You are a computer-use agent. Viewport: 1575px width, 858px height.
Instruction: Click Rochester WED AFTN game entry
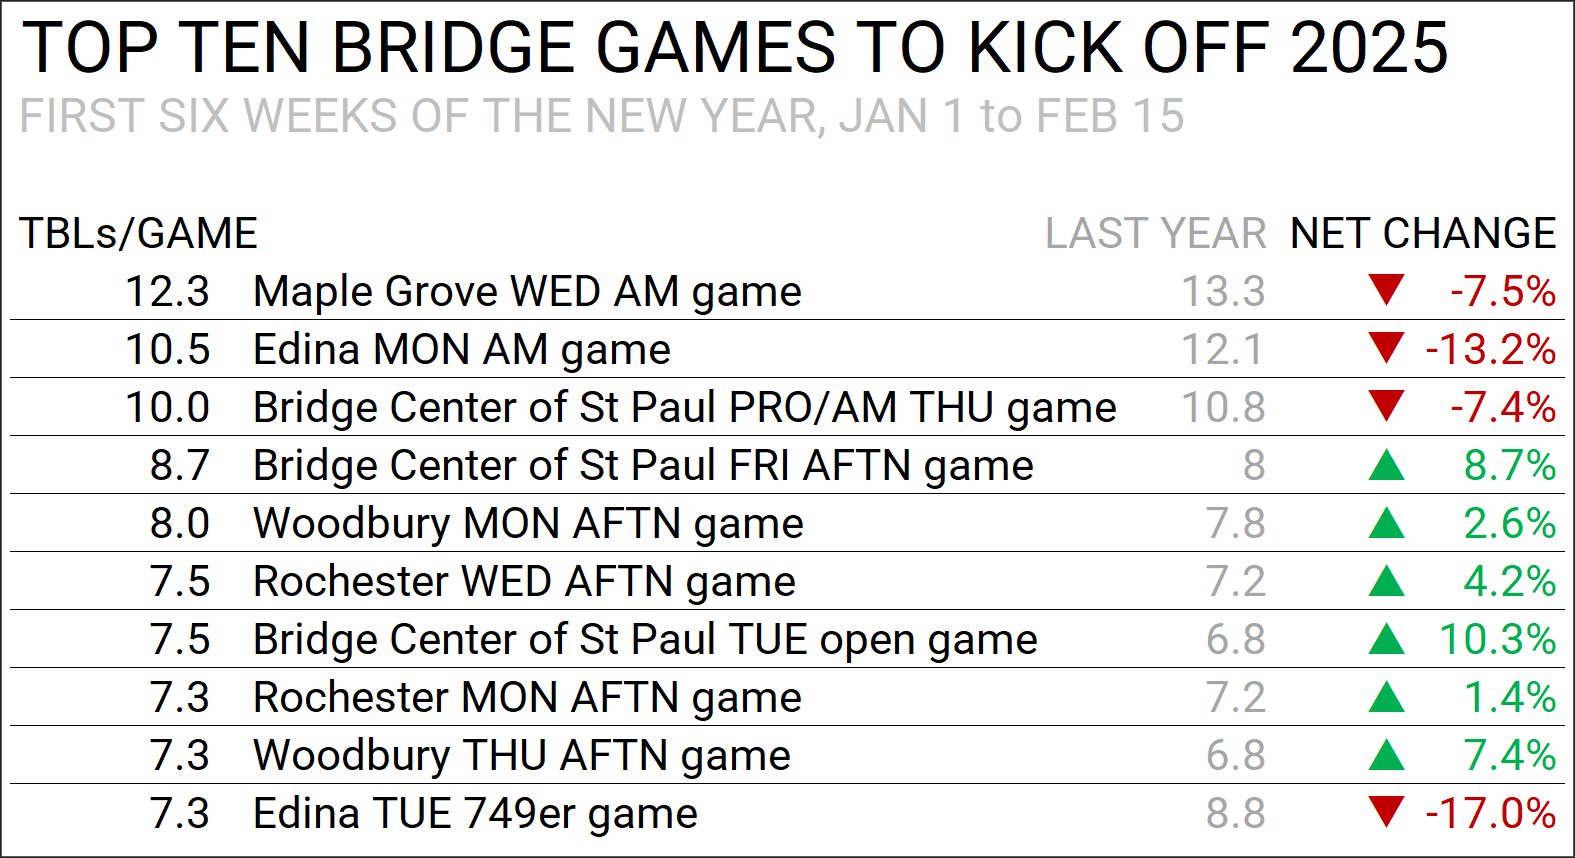[524, 582]
